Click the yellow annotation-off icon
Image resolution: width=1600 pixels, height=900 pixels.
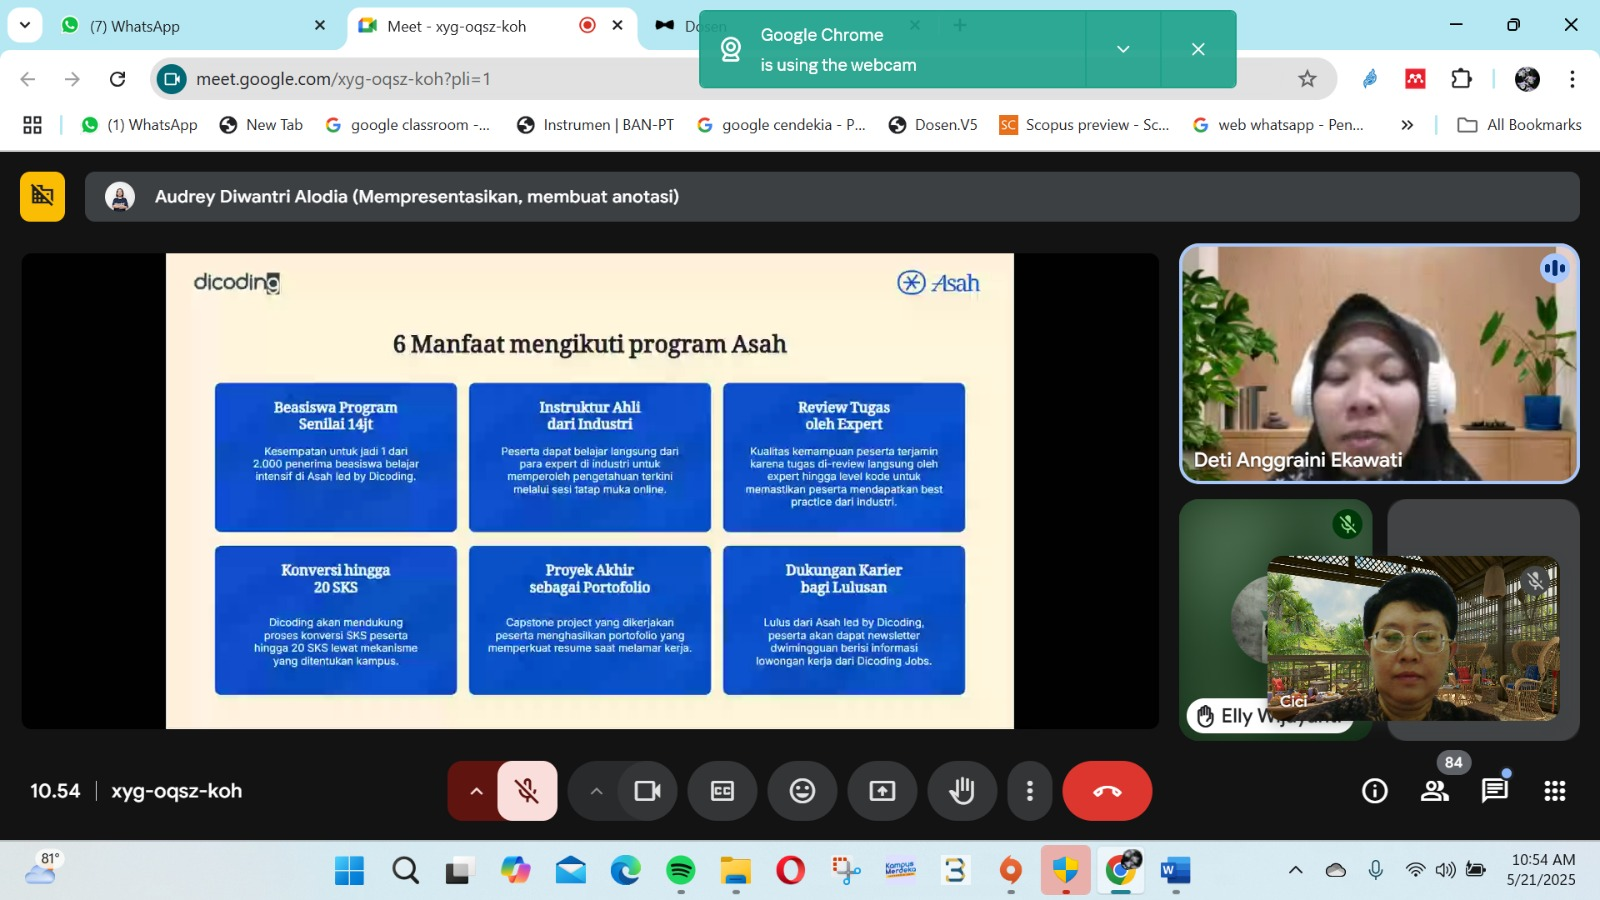coord(42,196)
